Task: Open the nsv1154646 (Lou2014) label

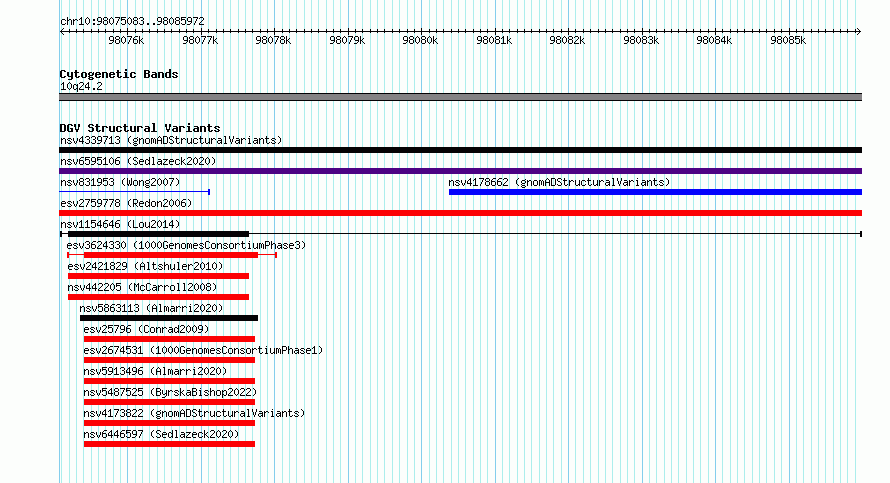Action: coord(120,224)
